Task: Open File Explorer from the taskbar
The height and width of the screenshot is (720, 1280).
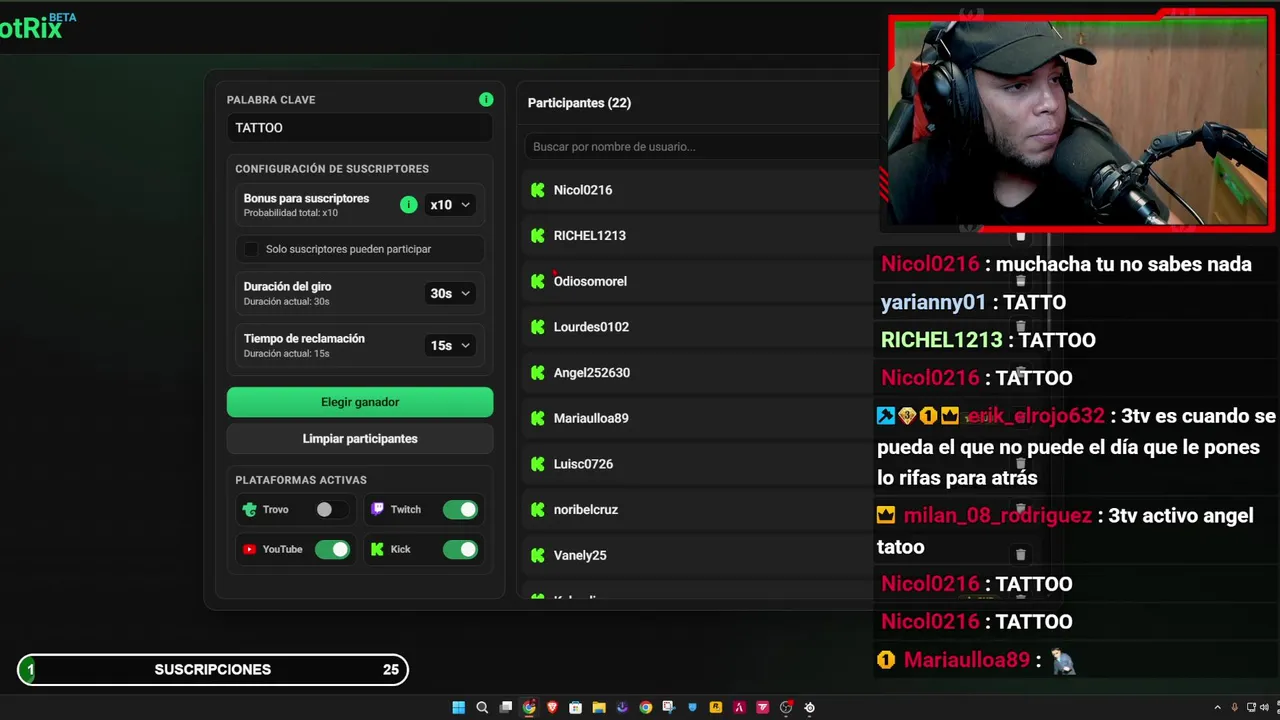Action: pyautogui.click(x=599, y=707)
